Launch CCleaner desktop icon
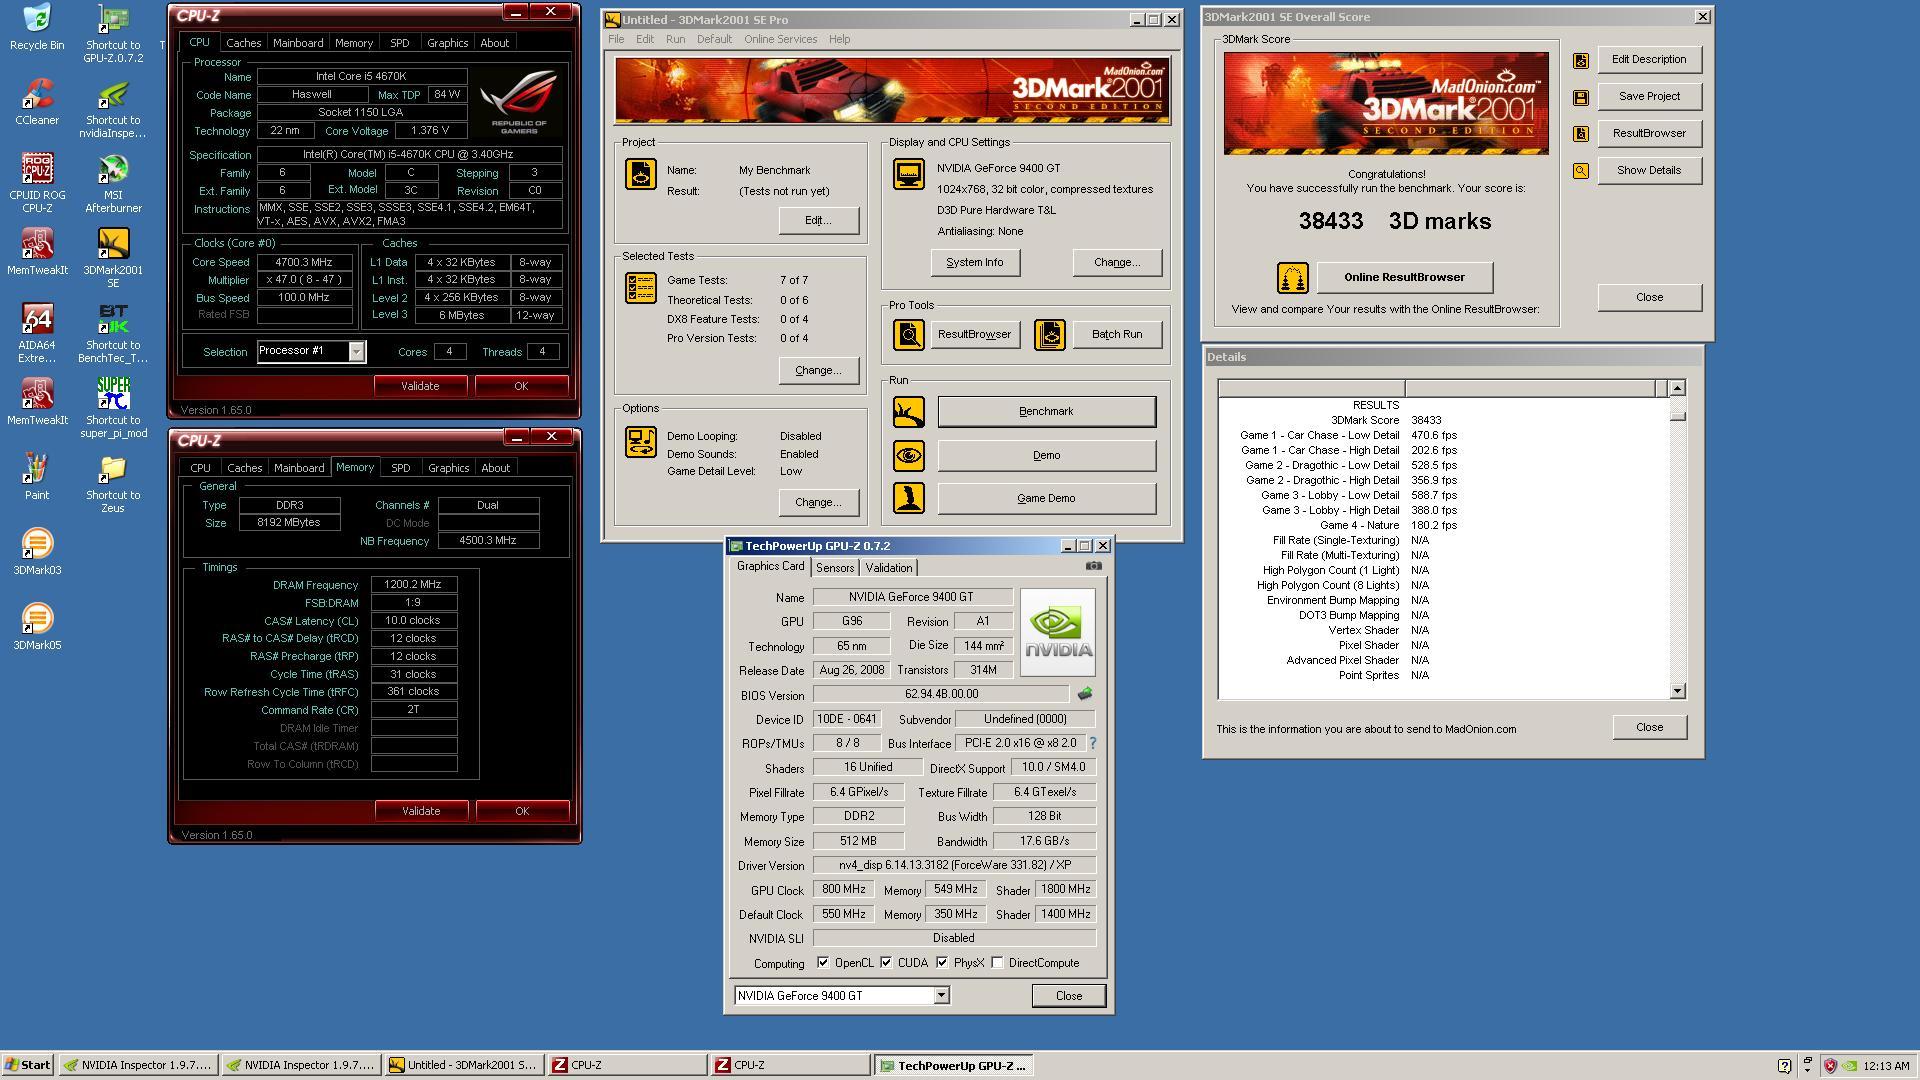 tap(36, 102)
